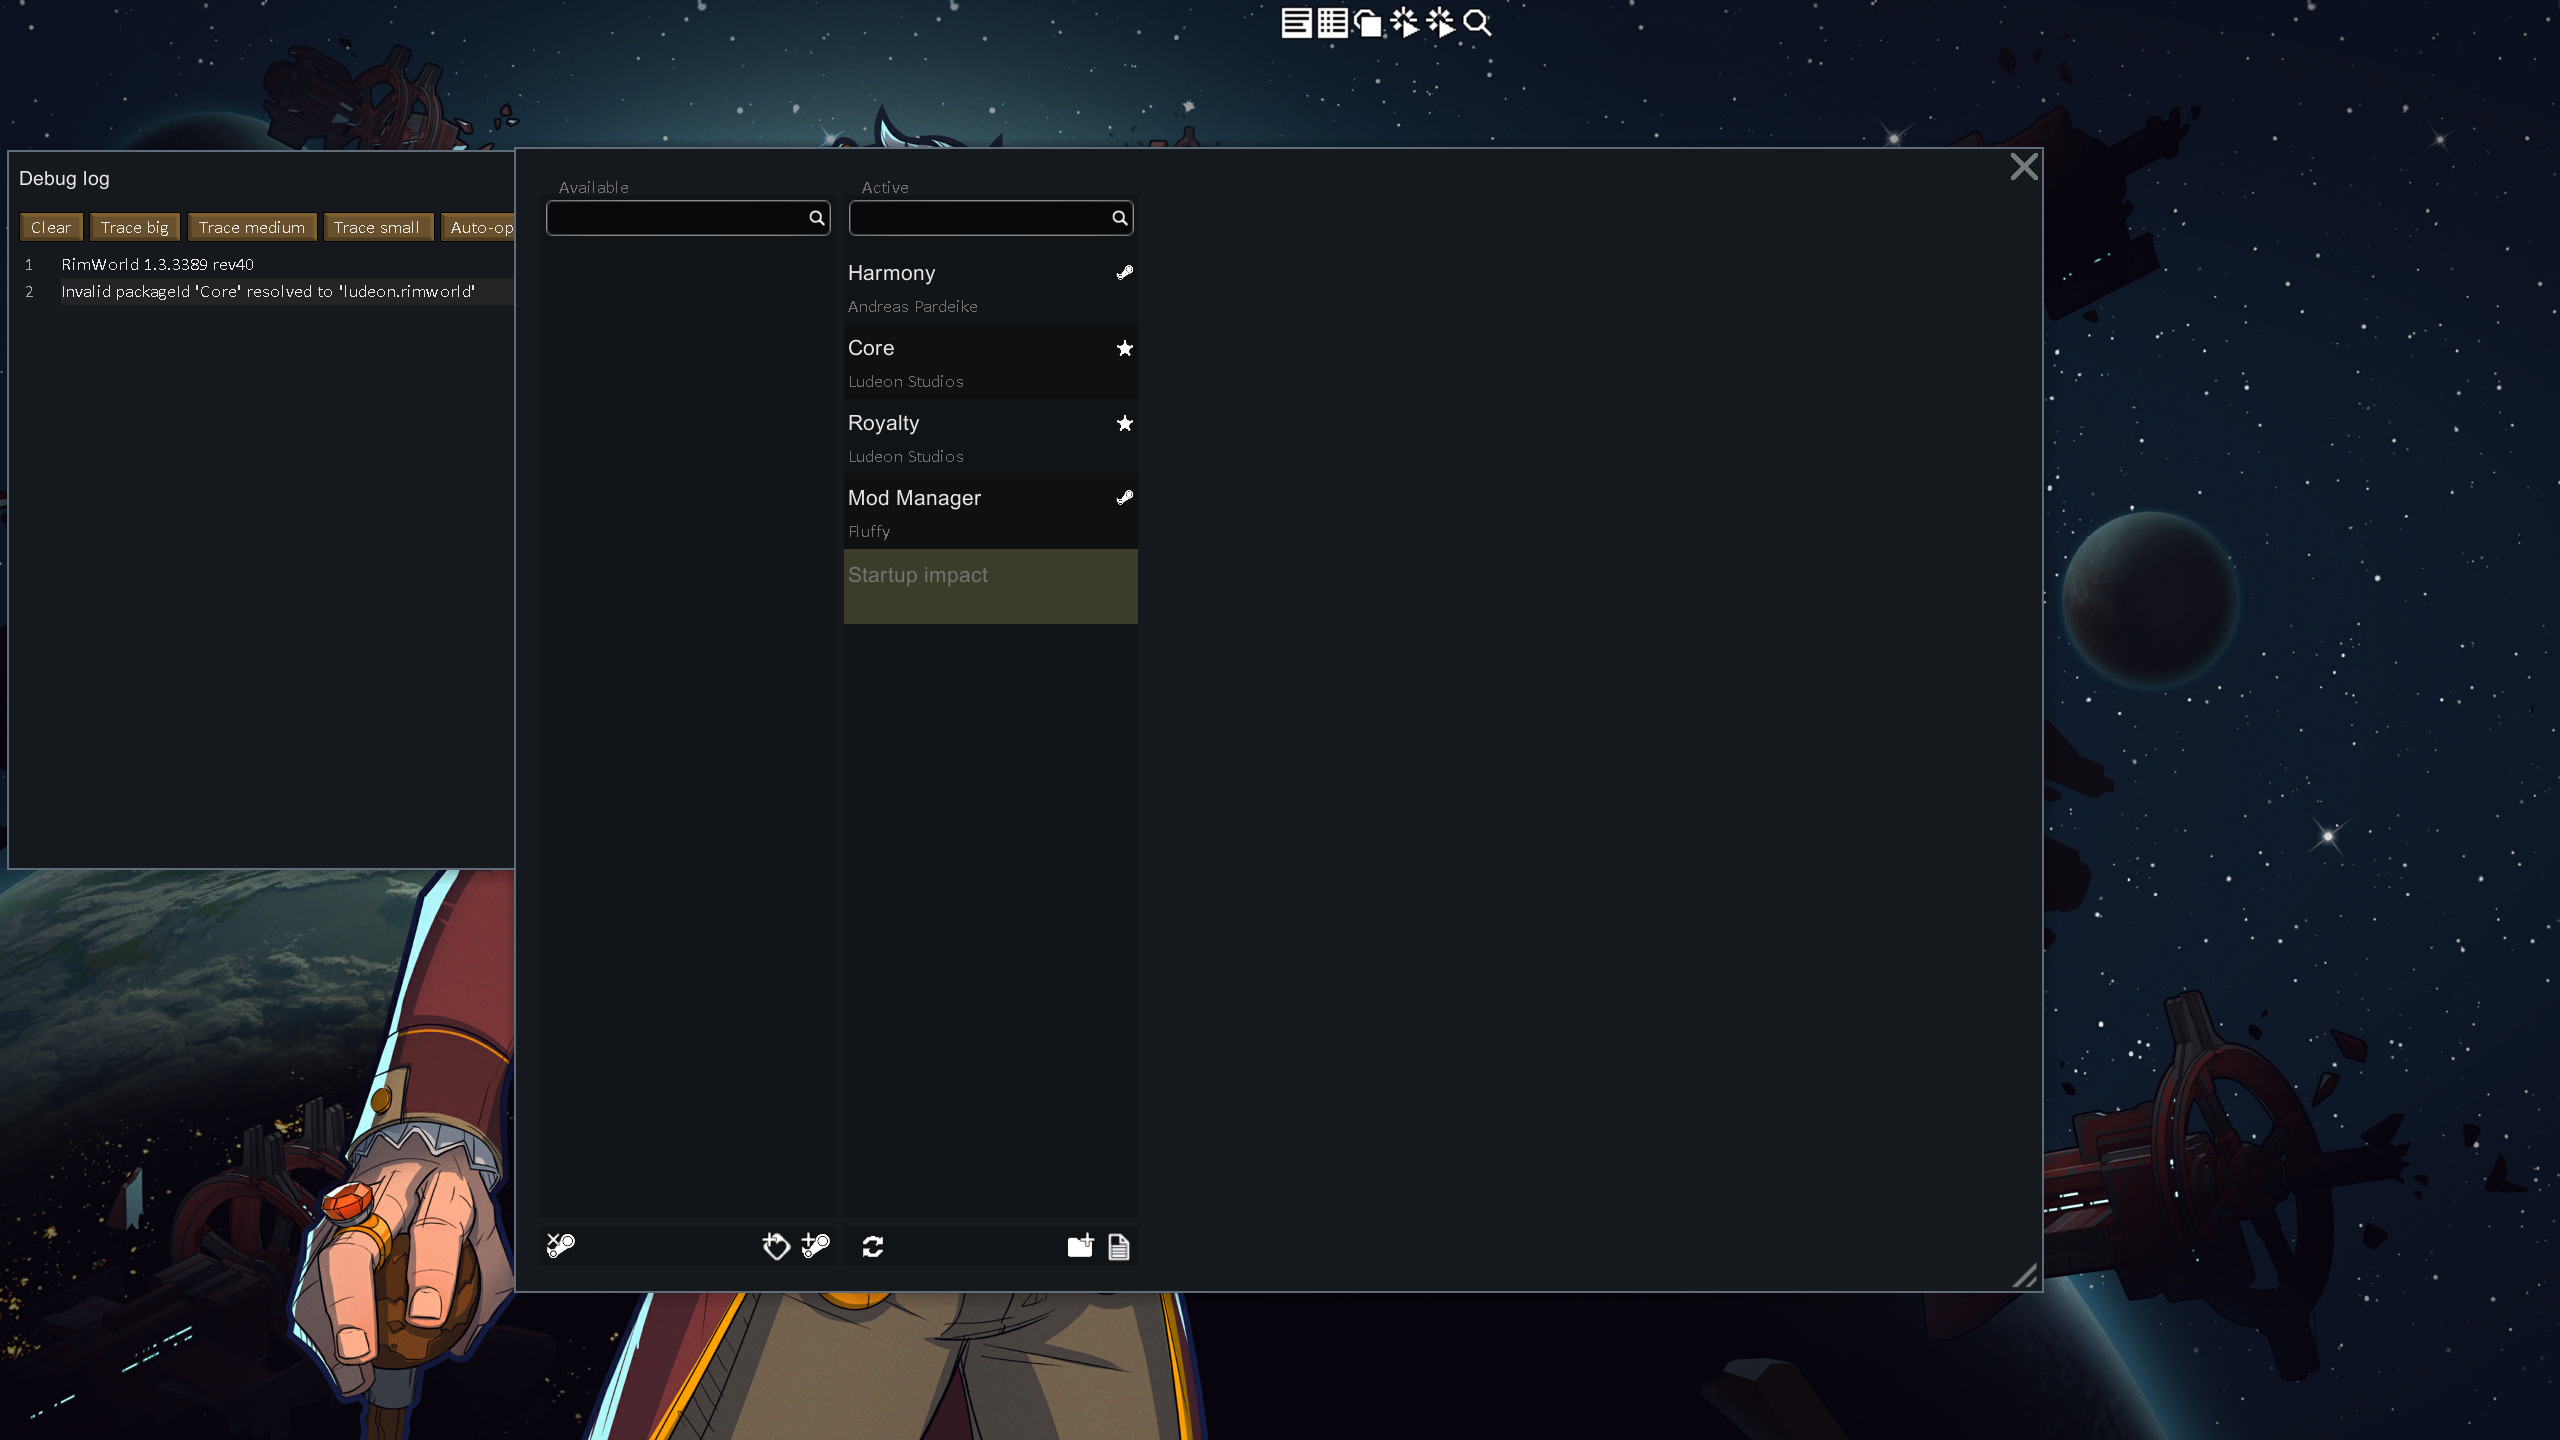Select the Royalty mod in Active list
Viewport: 2560px width, 1440px height.
point(991,437)
